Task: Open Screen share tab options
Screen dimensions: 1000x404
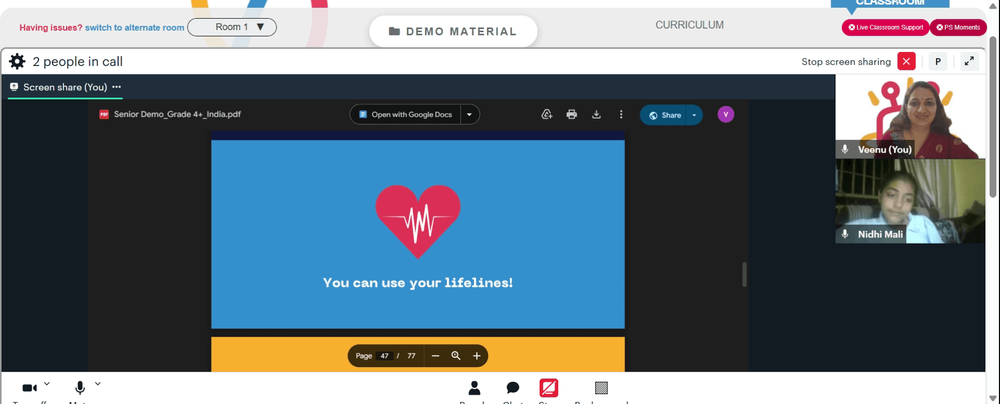Action: coord(117,87)
